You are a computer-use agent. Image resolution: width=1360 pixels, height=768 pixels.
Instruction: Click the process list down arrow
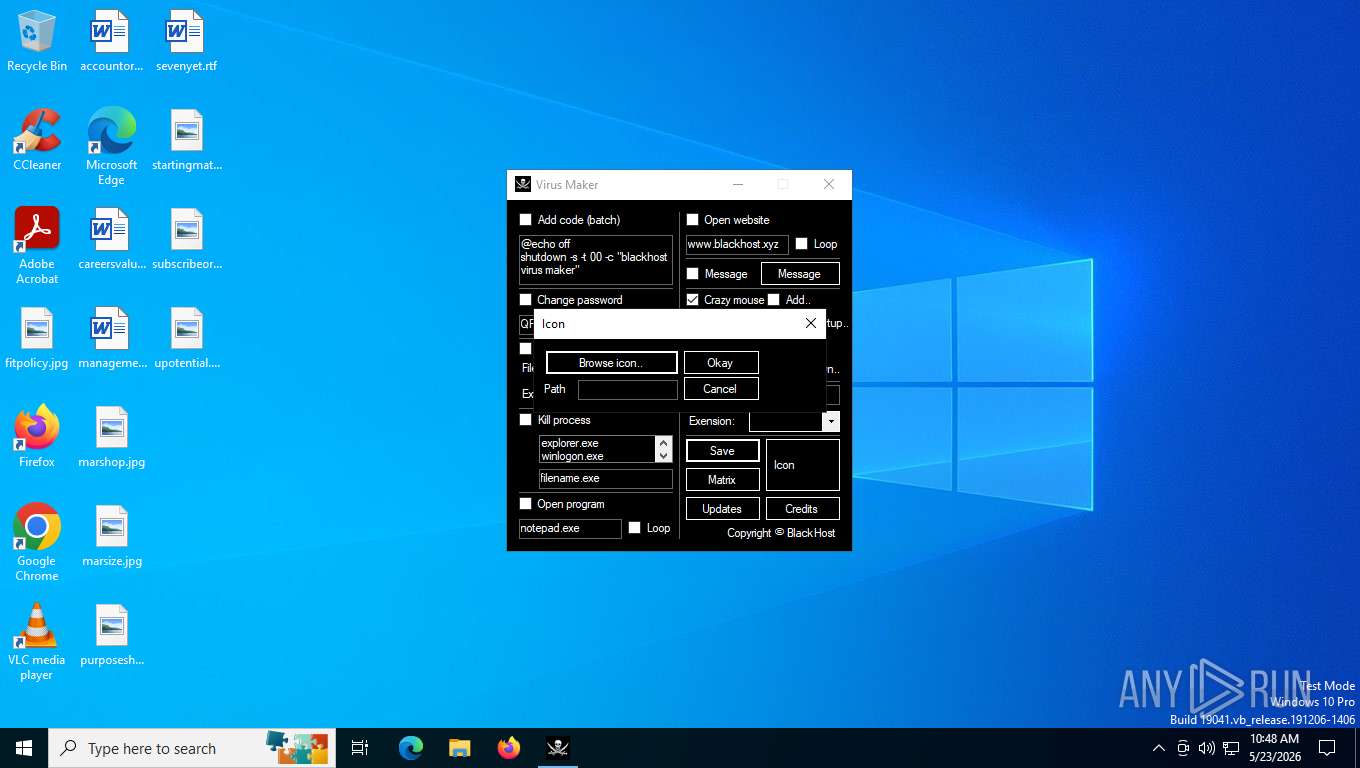click(x=663, y=456)
